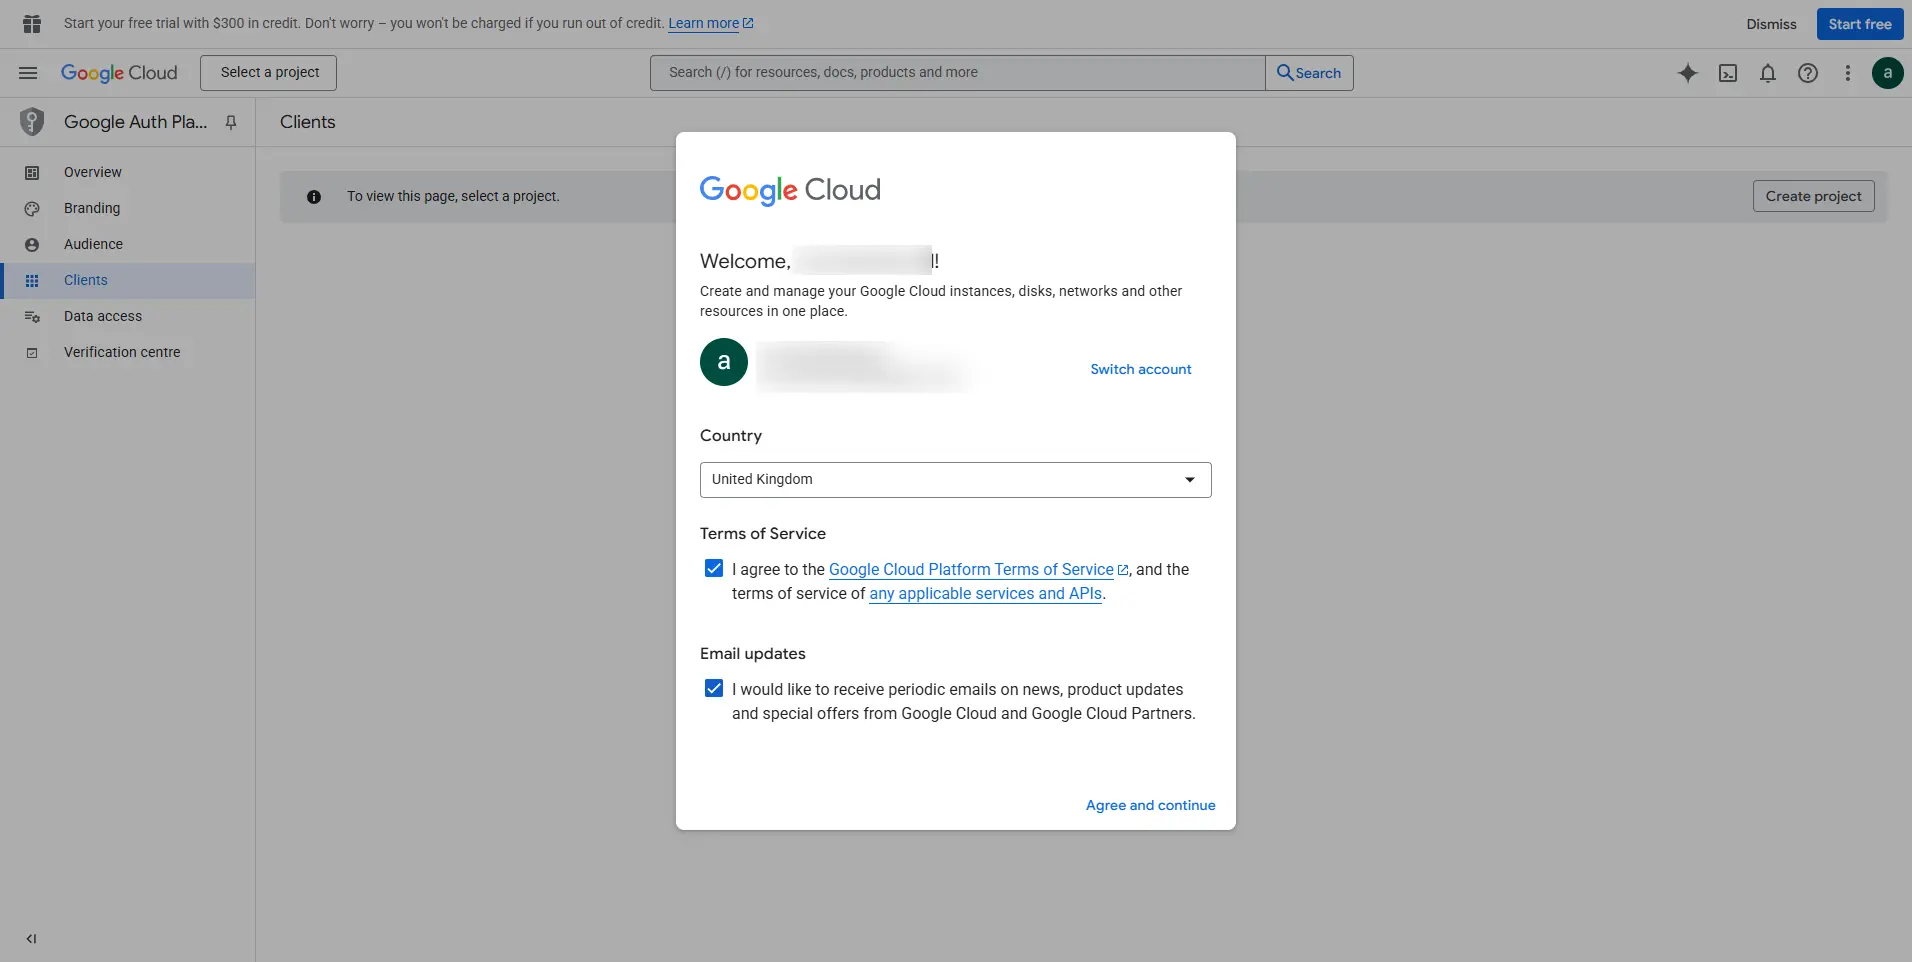This screenshot has height=962, width=1912.
Task: Go to Branding in the sidebar
Action: pos(128,209)
